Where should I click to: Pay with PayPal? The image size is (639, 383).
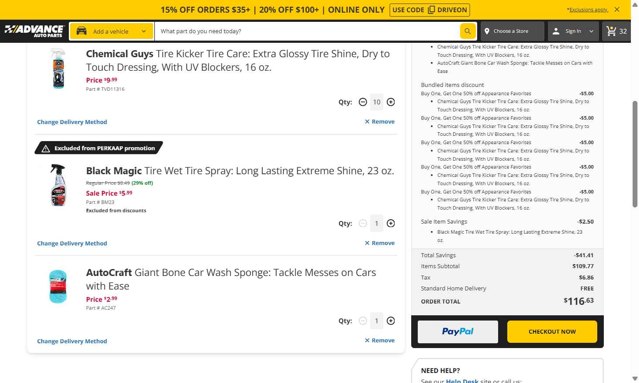458,332
